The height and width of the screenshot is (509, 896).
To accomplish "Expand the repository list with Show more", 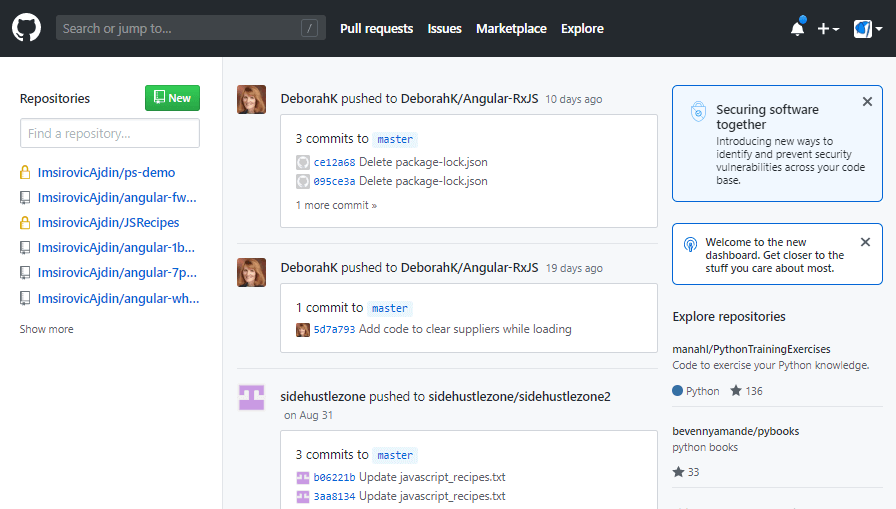I will tap(46, 329).
